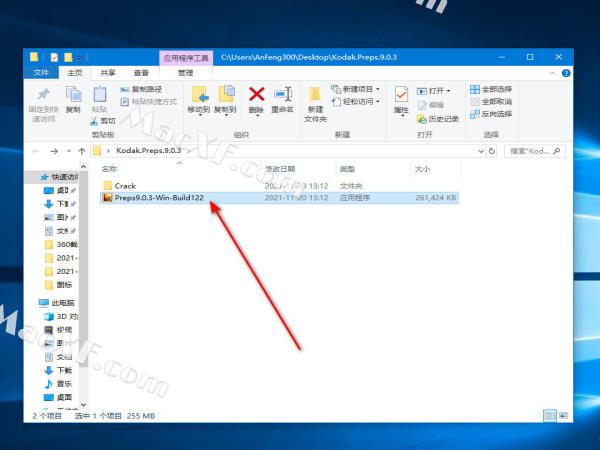The image size is (600, 450).
Task: Switch to Details view in the status bar
Action: tap(550, 415)
